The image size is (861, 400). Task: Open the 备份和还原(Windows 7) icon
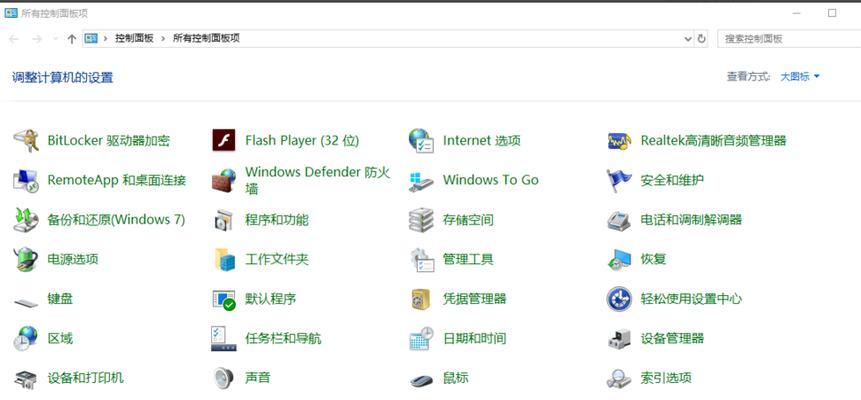(26, 220)
